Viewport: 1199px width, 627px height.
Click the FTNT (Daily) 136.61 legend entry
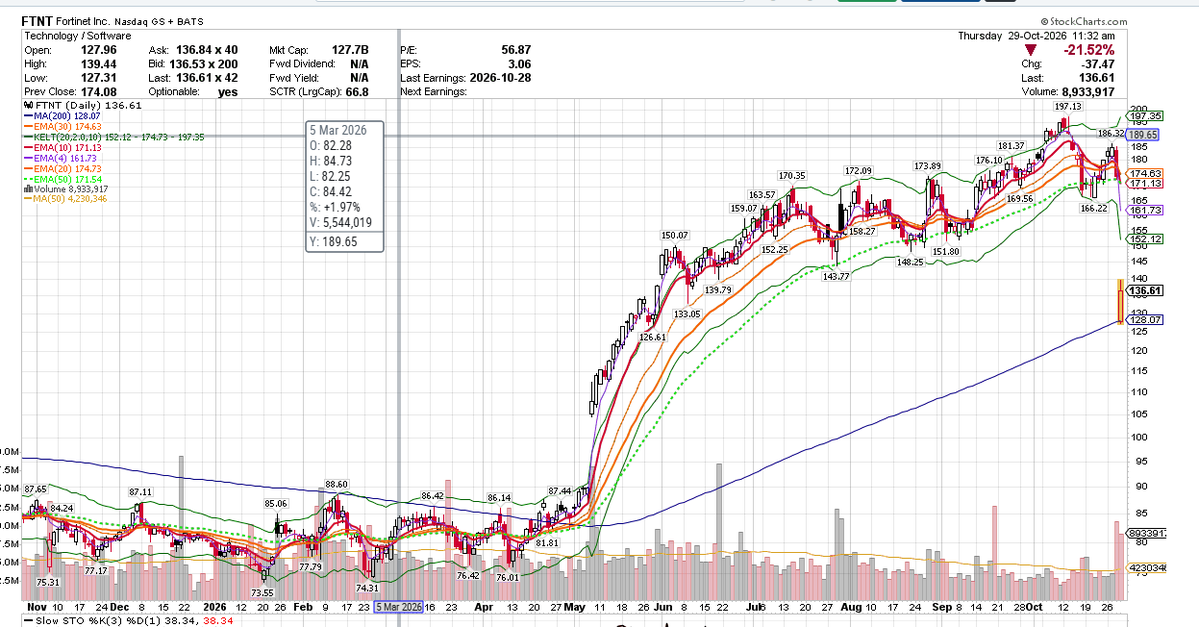tap(83, 106)
